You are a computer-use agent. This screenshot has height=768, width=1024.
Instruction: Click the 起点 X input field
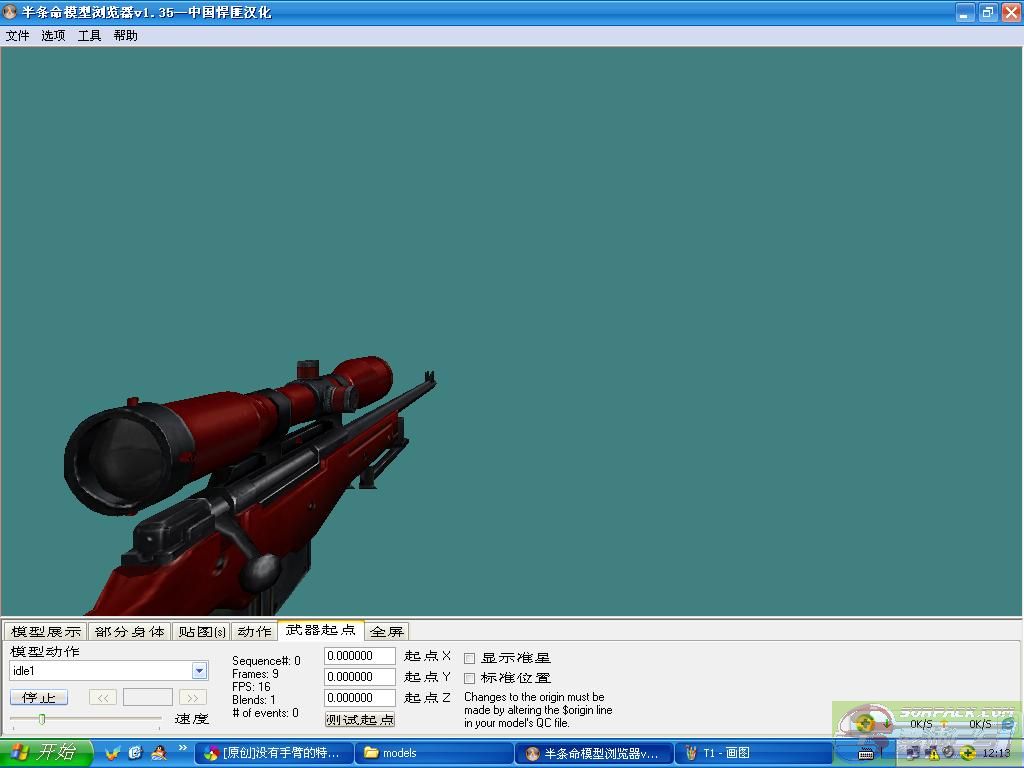click(360, 656)
